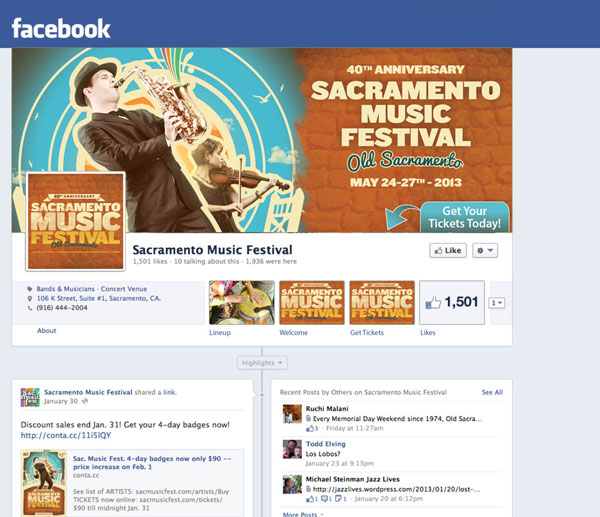This screenshot has width=600, height=517.
Task: Click the like thumb on Ruchi Malani's post
Action: [310, 429]
